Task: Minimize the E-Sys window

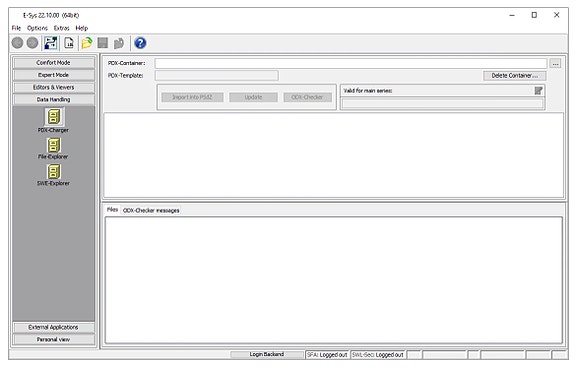Action: point(512,15)
